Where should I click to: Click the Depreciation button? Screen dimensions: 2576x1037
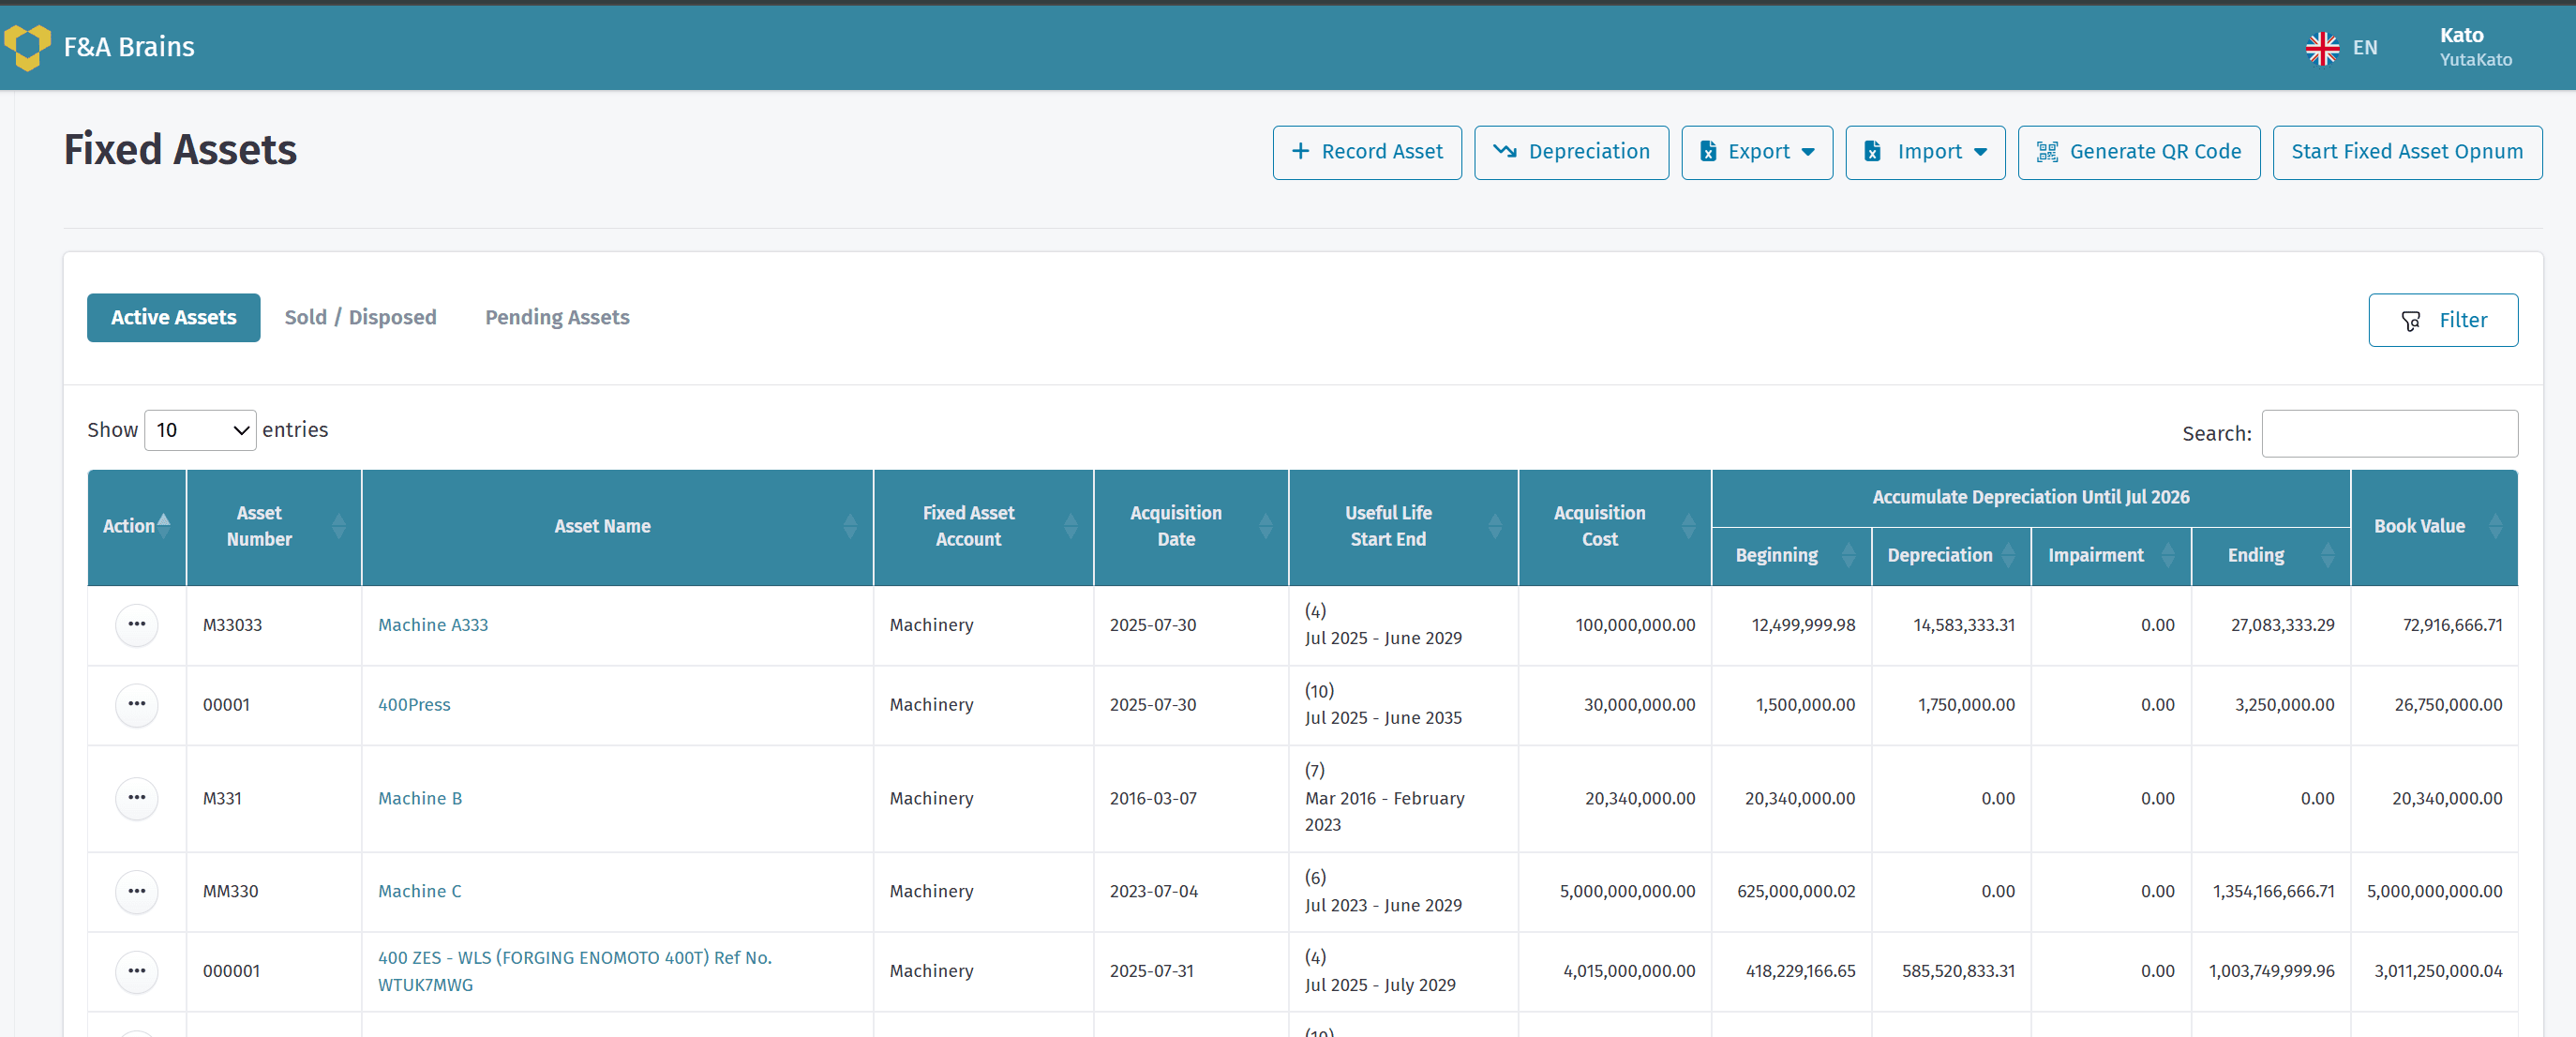[1571, 152]
